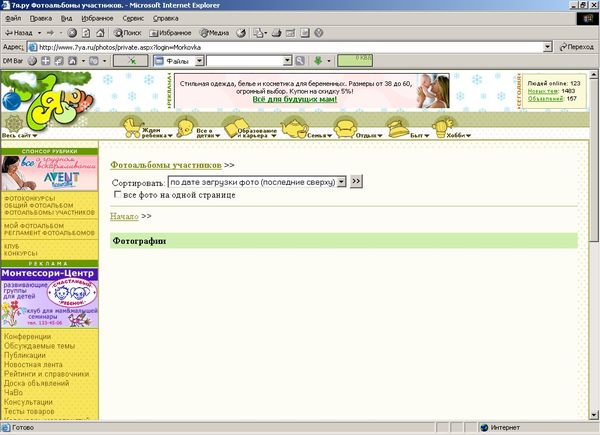Expand the address bar URL dropdown
Screen dimensions: 600x435
546,47
